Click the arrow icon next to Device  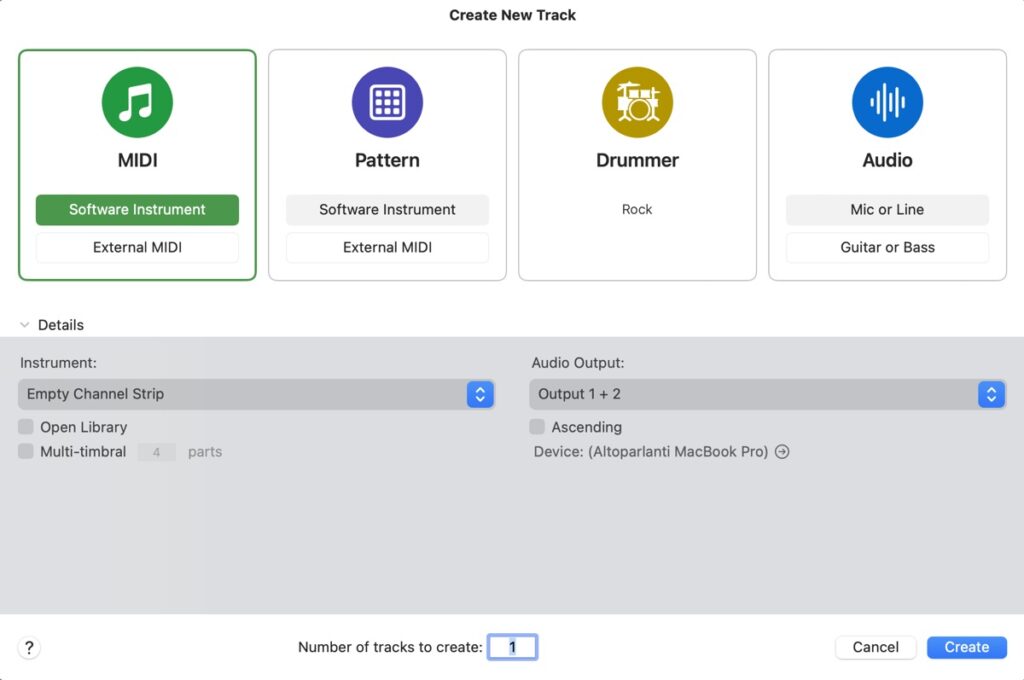[782, 452]
